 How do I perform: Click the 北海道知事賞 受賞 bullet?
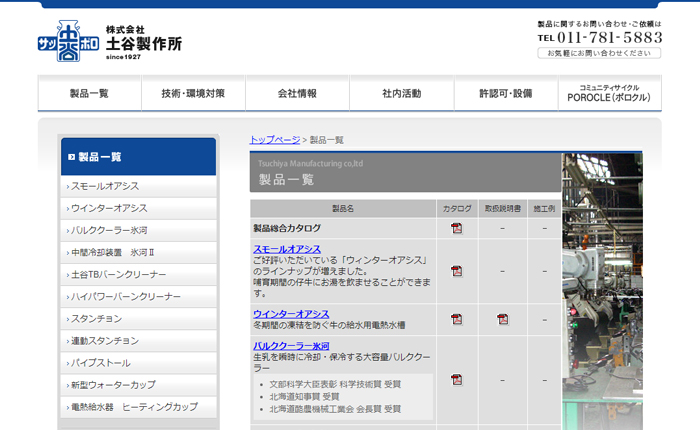click(x=304, y=397)
